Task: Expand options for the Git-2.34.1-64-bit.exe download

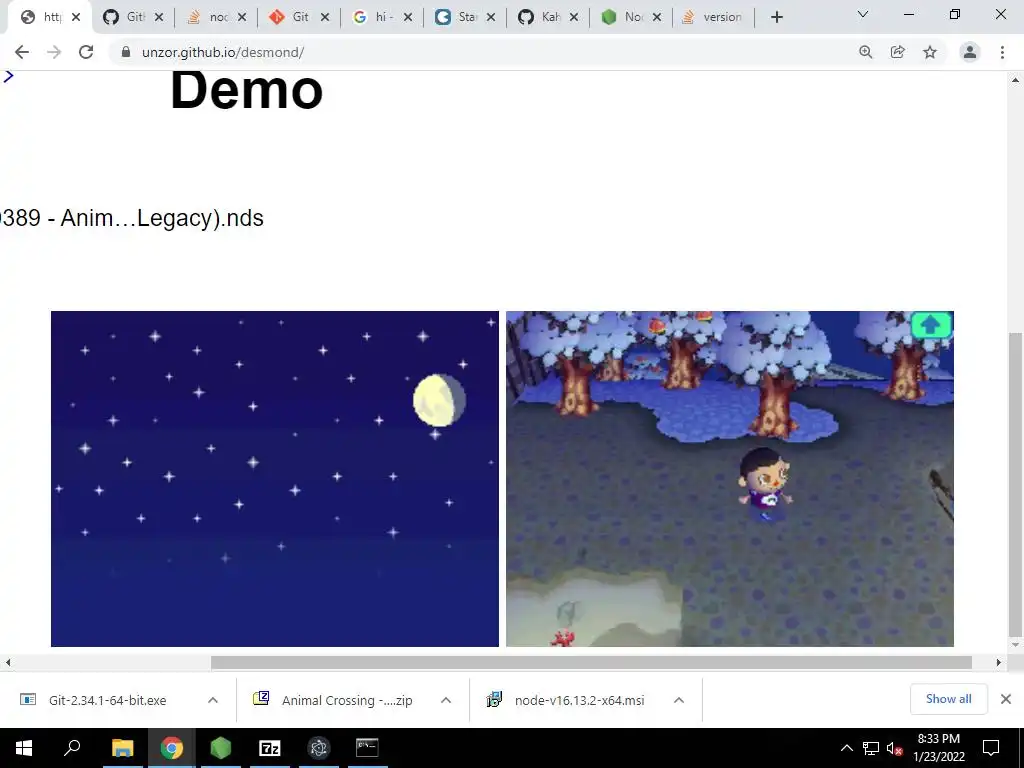Action: coord(213,700)
